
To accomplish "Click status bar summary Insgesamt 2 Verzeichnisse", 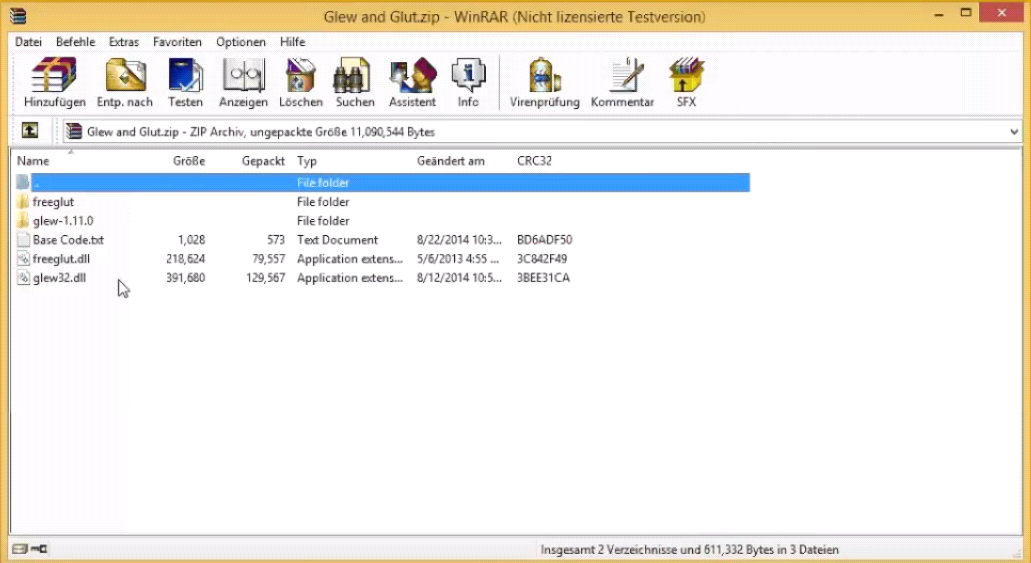I will click(x=689, y=549).
